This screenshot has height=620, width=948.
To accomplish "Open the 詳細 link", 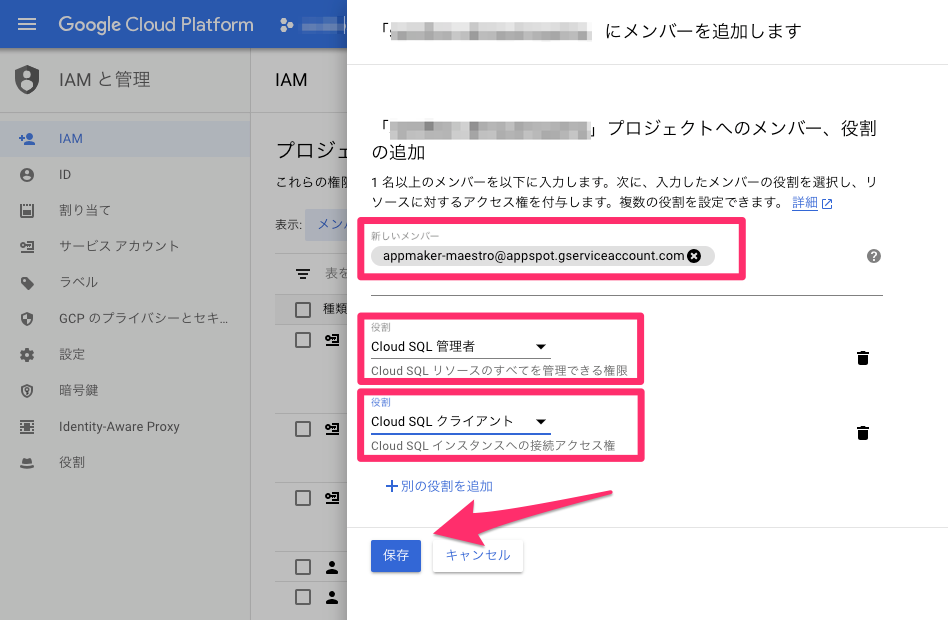I will [x=812, y=203].
